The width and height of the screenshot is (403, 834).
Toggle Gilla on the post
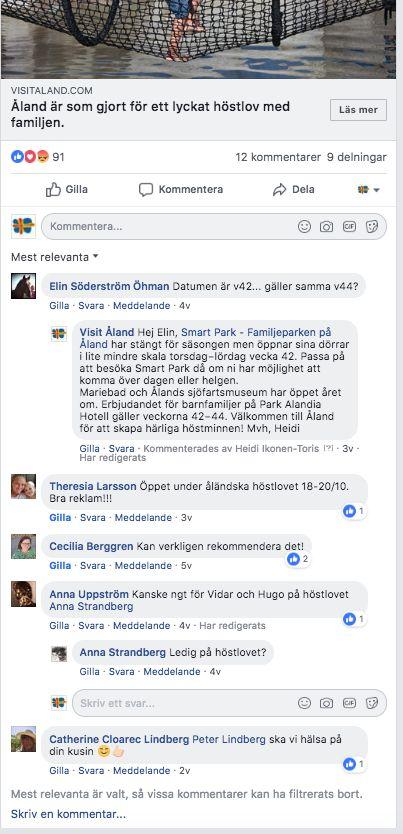pos(67,189)
